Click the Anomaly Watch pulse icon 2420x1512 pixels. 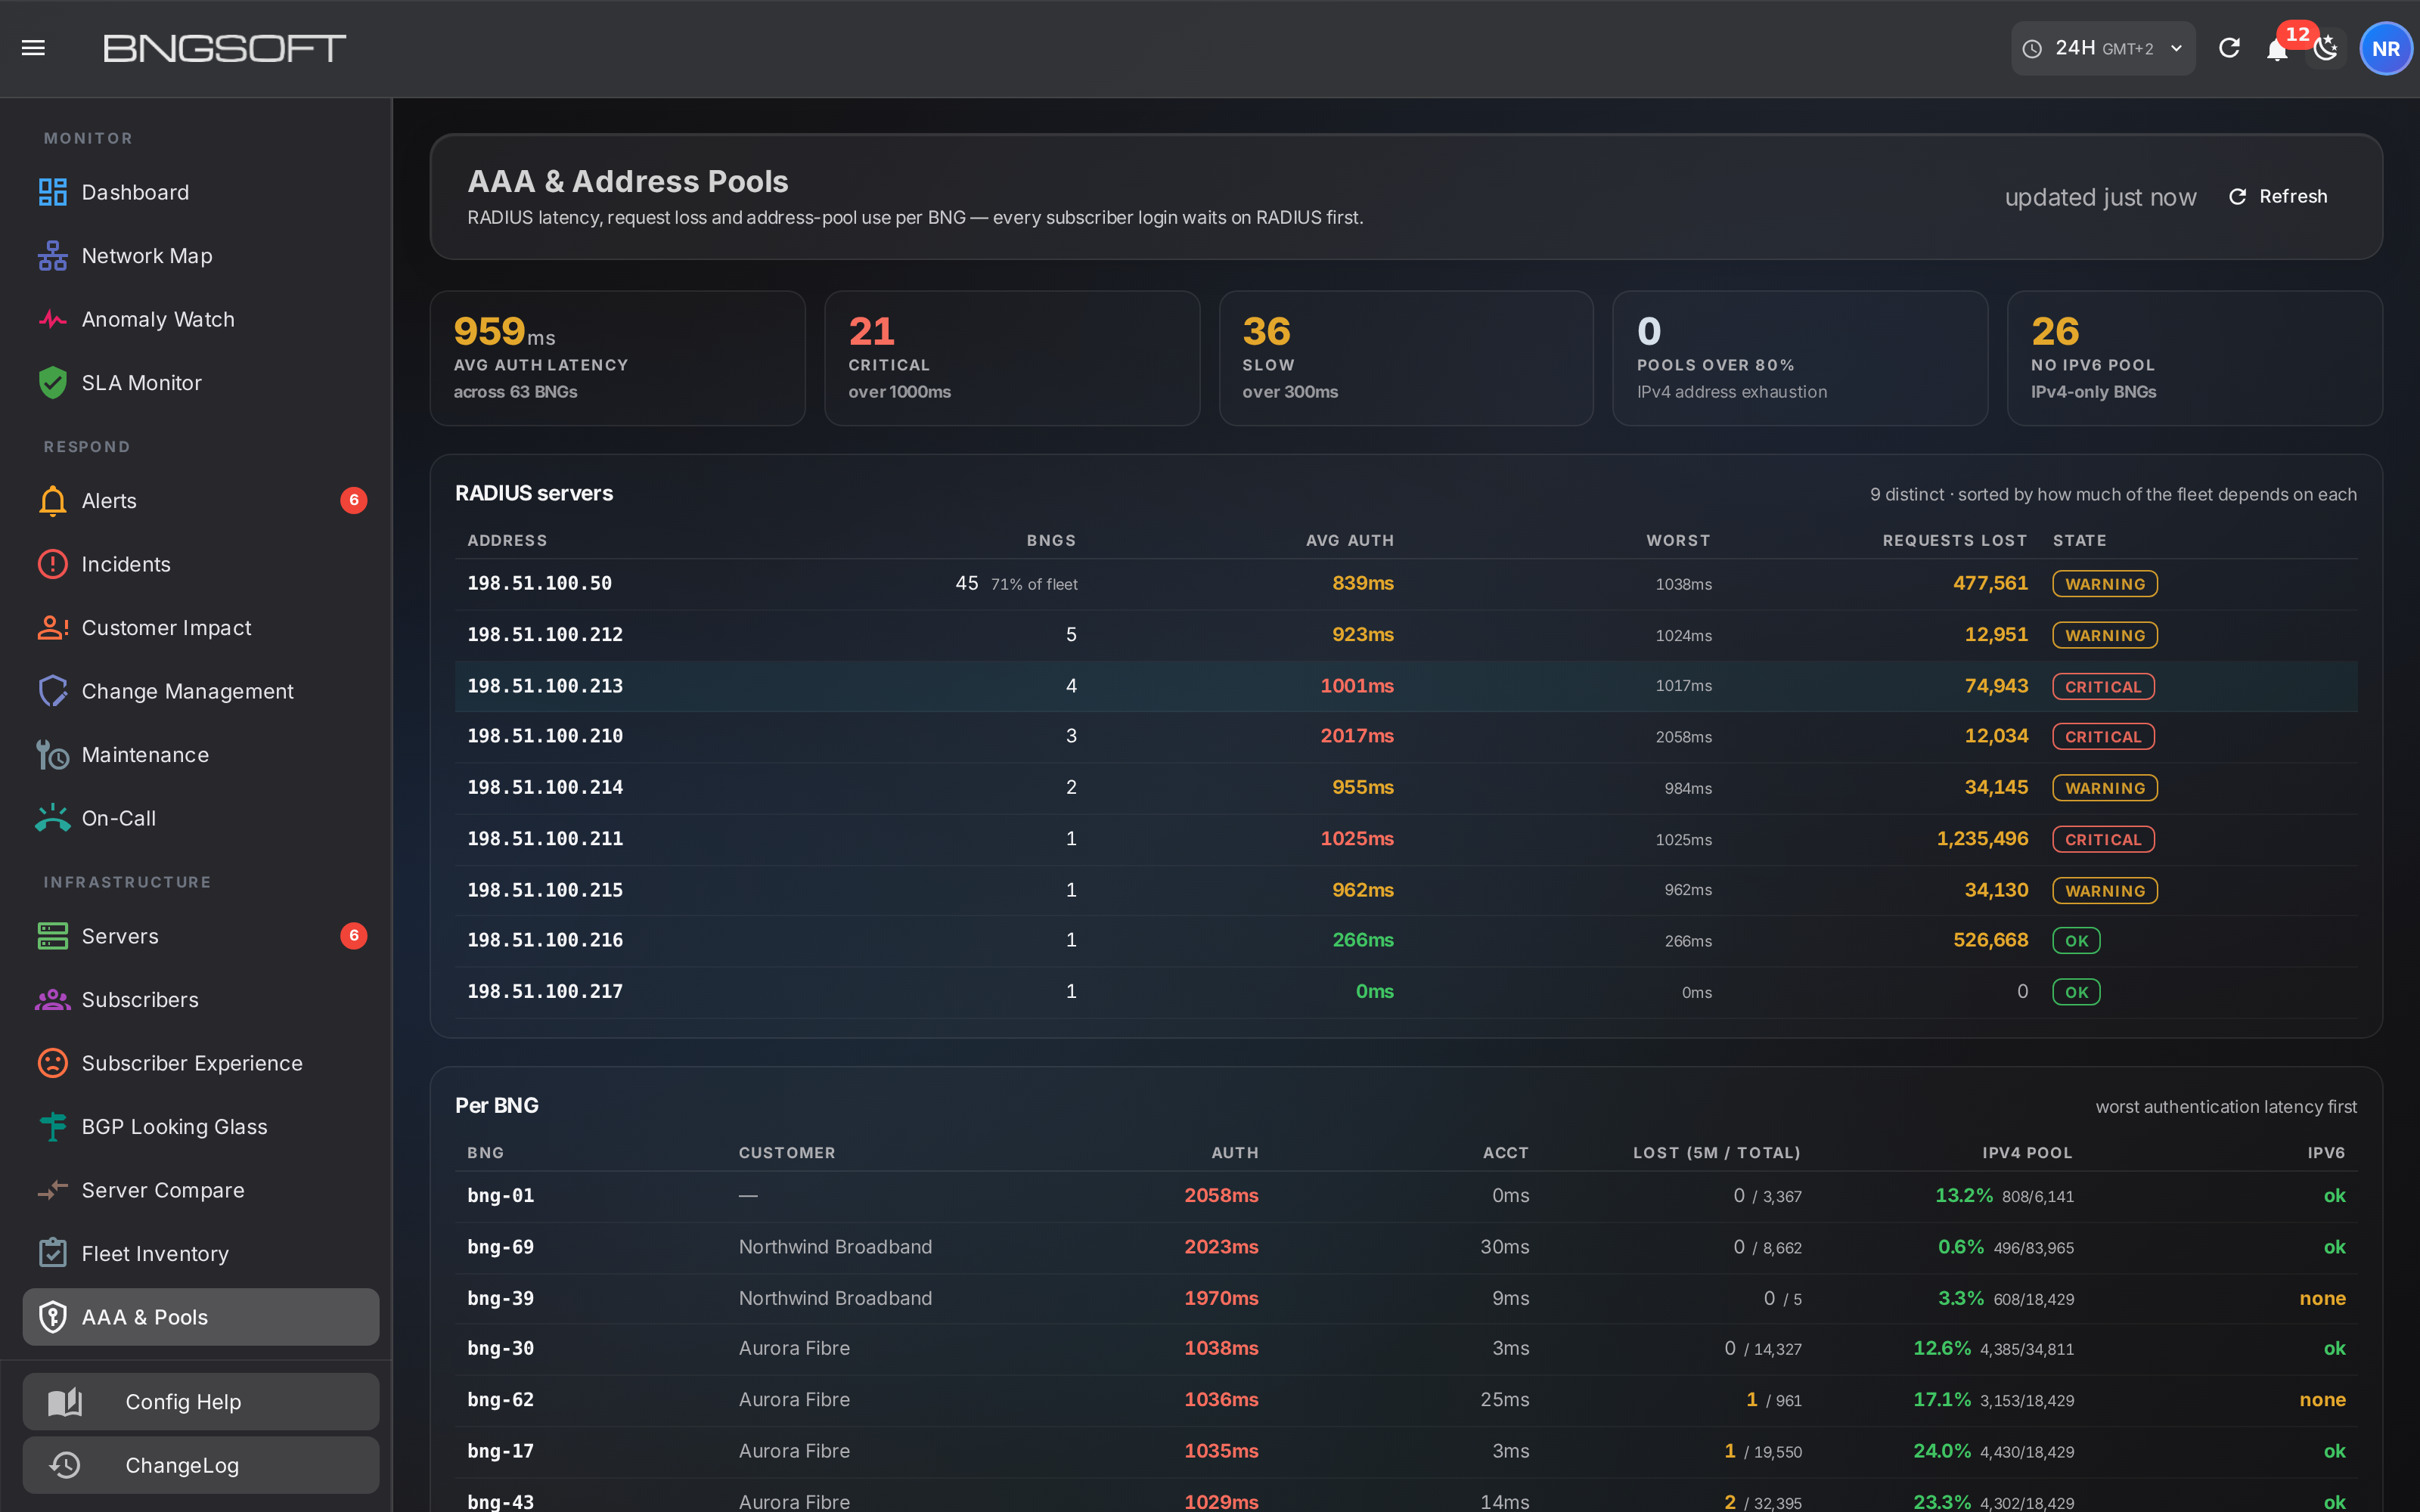coord(52,319)
